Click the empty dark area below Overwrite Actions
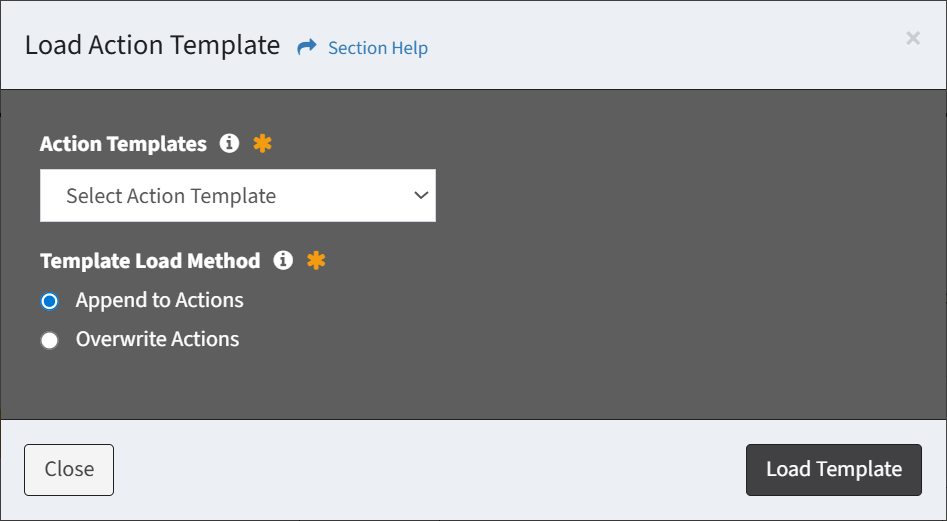 470,385
